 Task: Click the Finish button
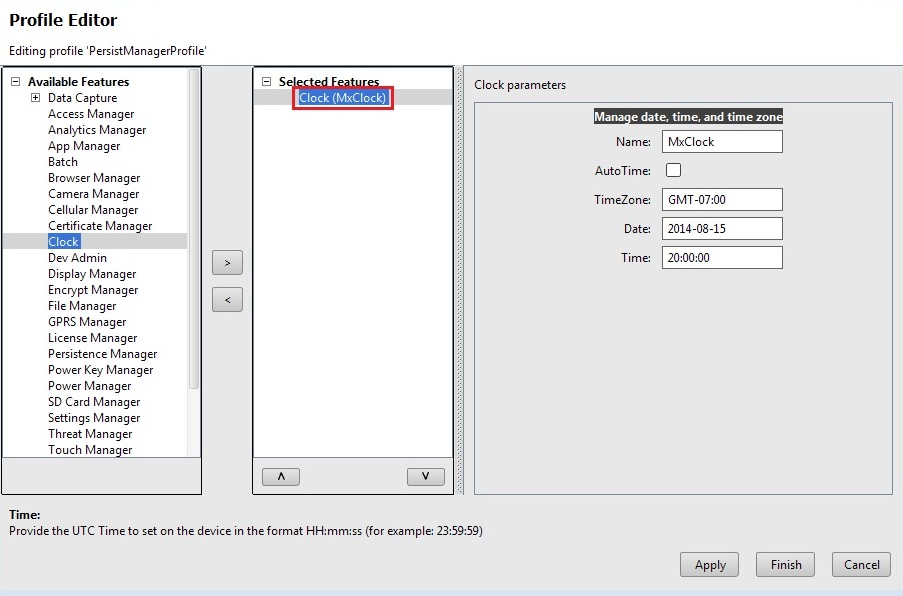coord(785,565)
